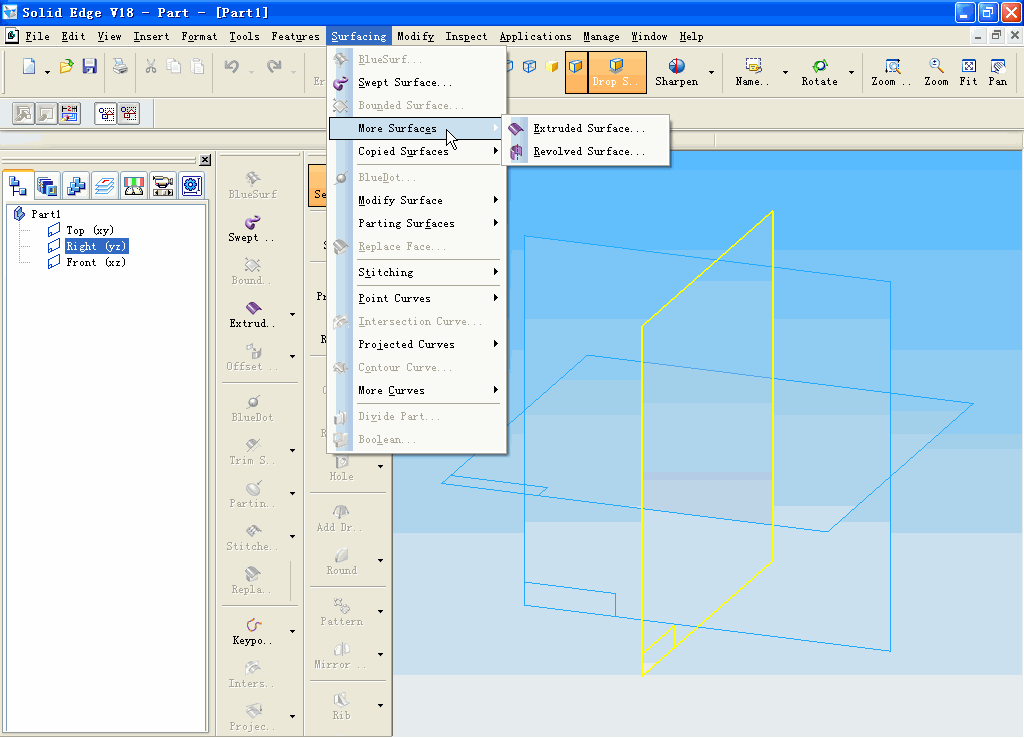This screenshot has height=738, width=1024.
Task: Choose Extruded Surface from submenu
Action: coord(586,129)
